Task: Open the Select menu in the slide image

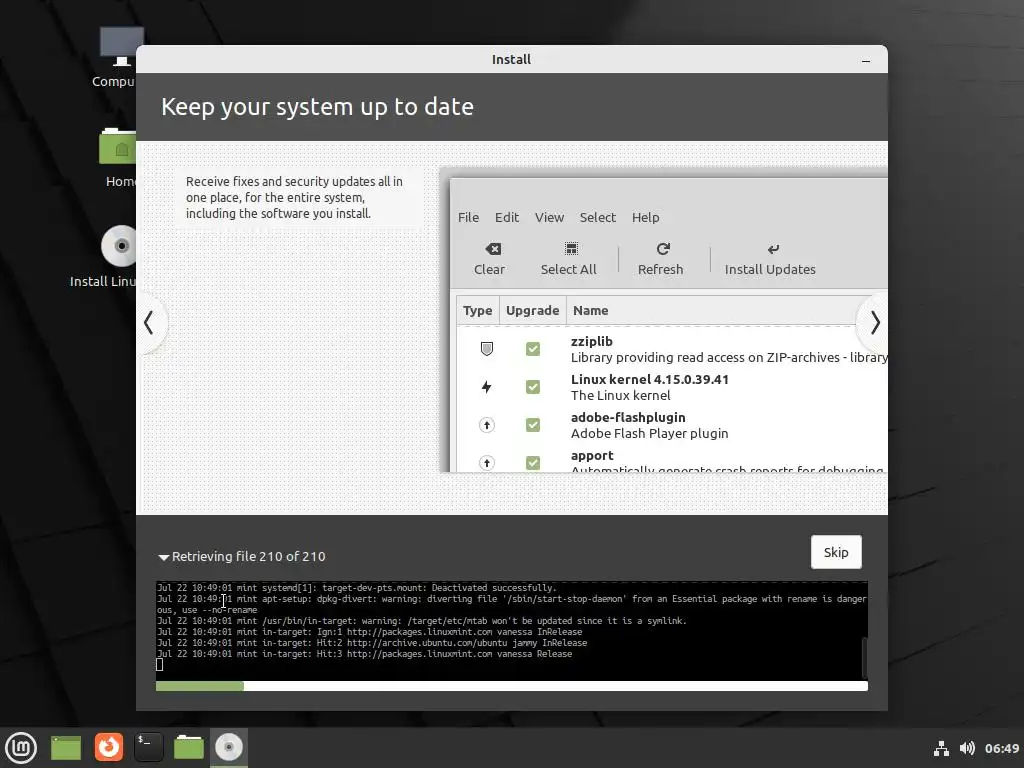Action: [x=598, y=217]
